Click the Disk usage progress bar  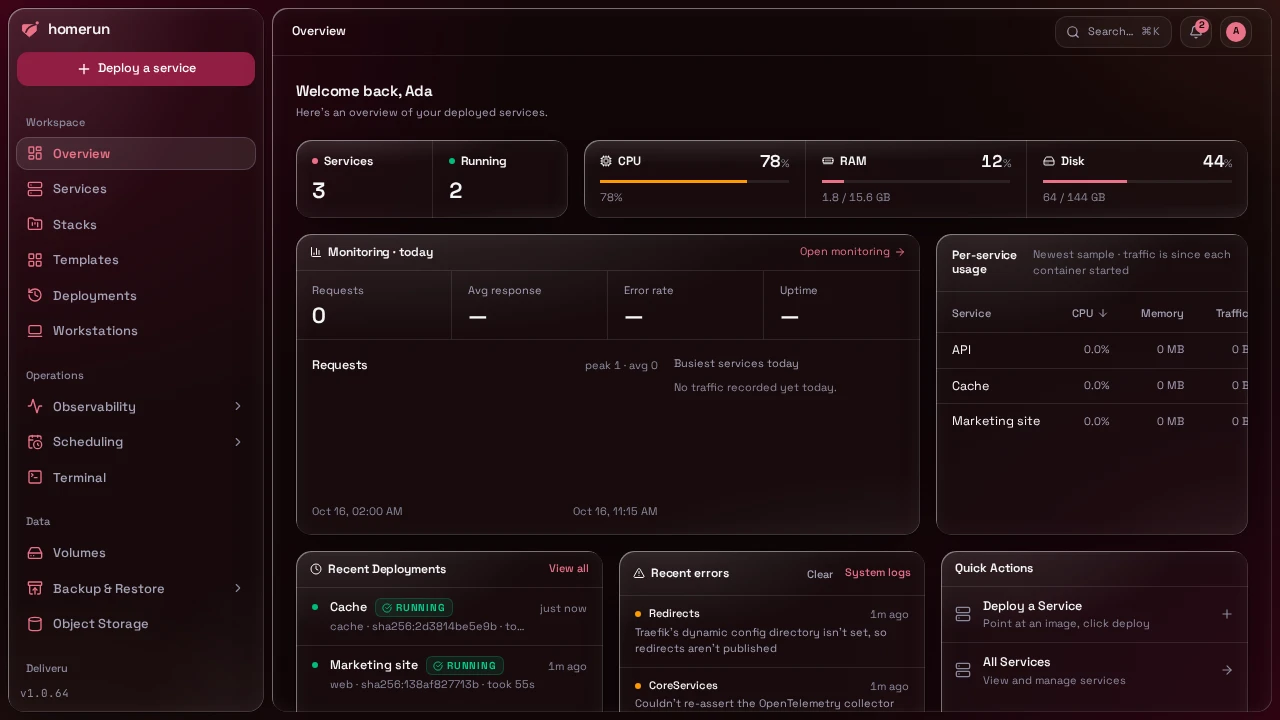(x=1137, y=181)
